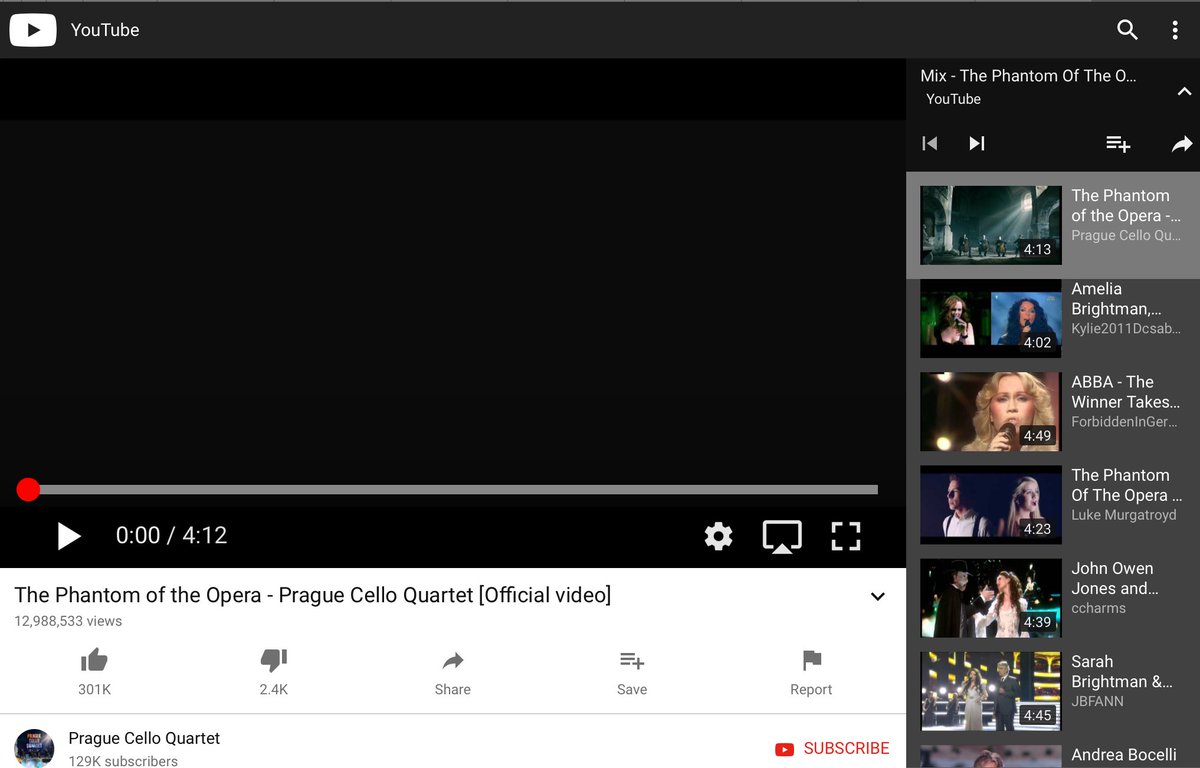
Task: Click the '301K' like count
Action: tap(94, 689)
